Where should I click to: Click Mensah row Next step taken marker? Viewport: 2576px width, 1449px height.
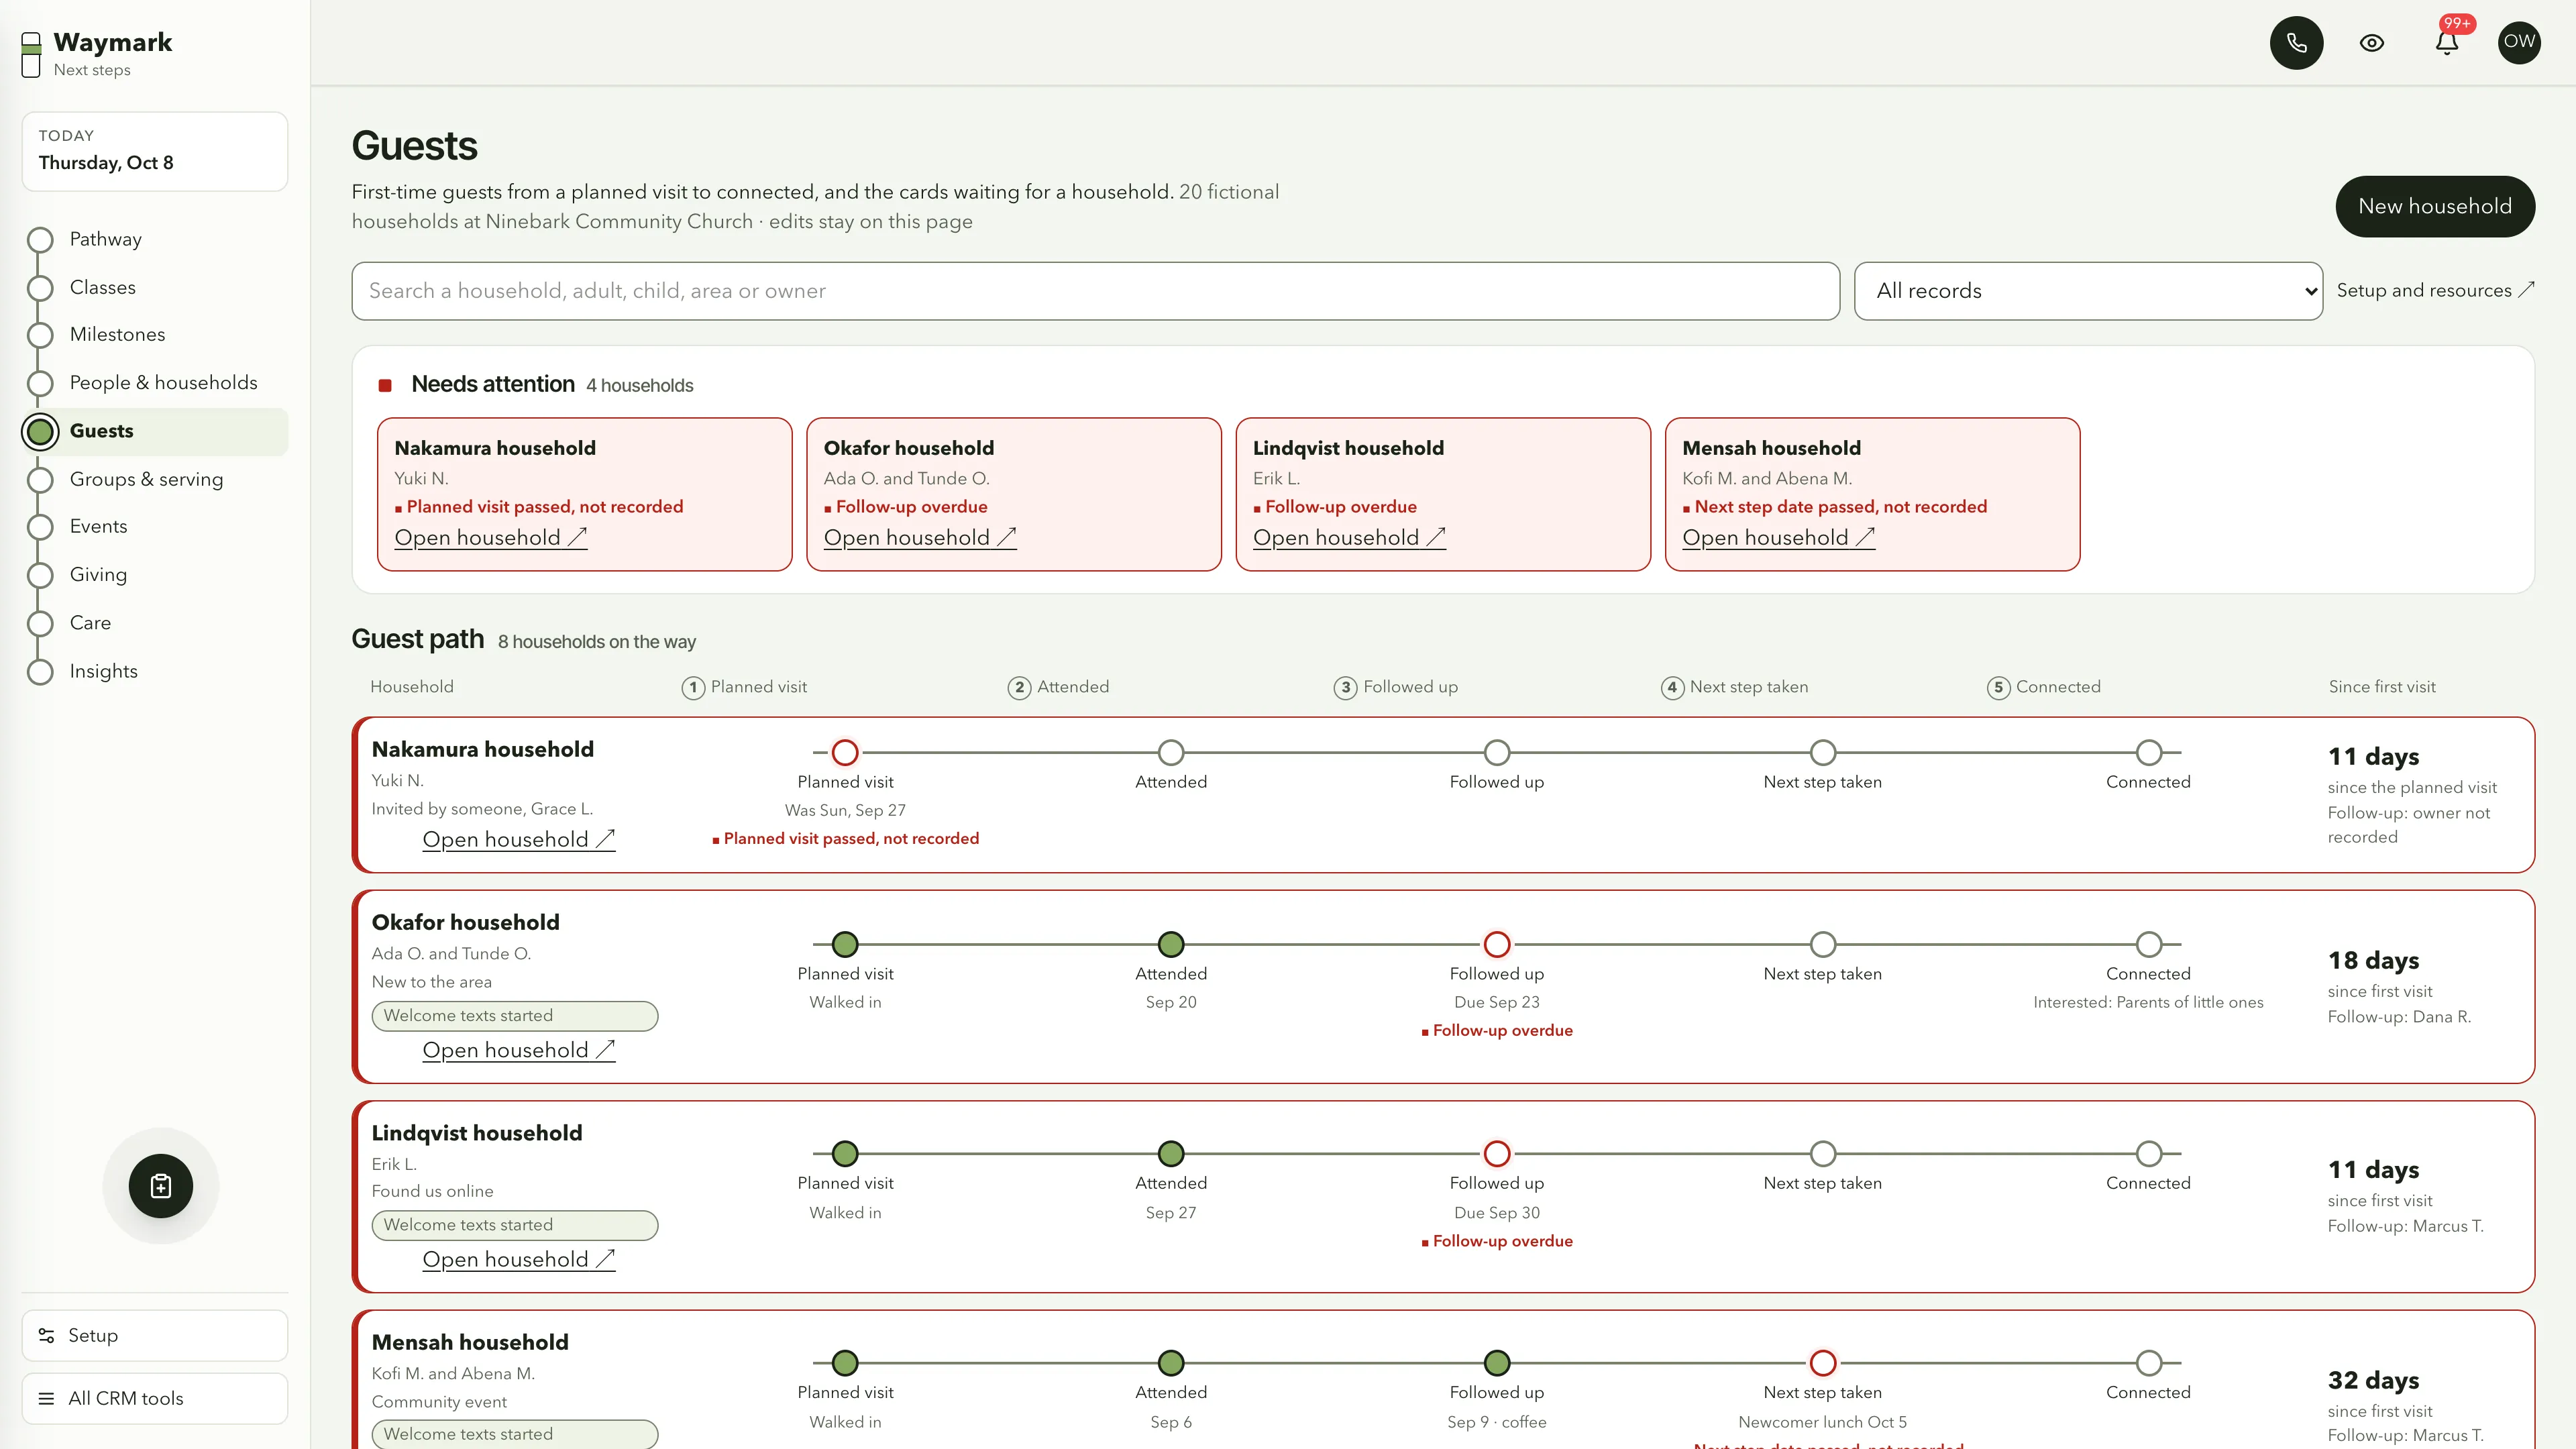coord(1822,1362)
